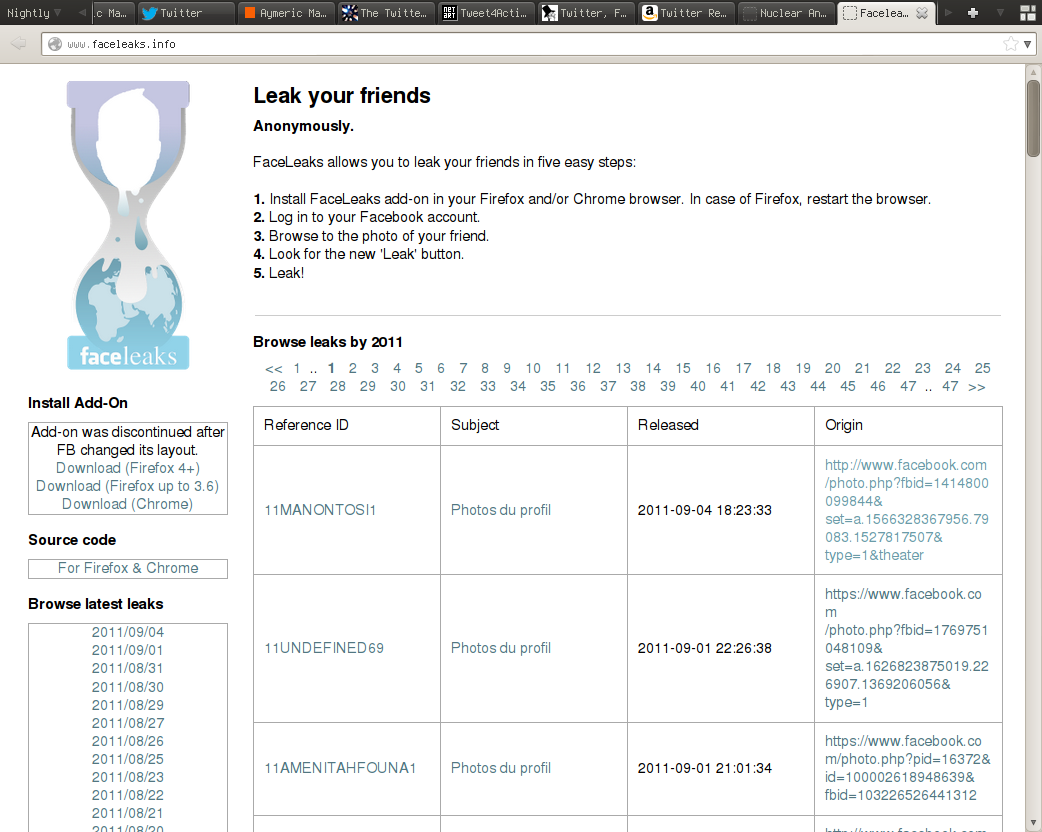
Task: Click the FaceLeaks hourglass logo
Action: [x=128, y=226]
